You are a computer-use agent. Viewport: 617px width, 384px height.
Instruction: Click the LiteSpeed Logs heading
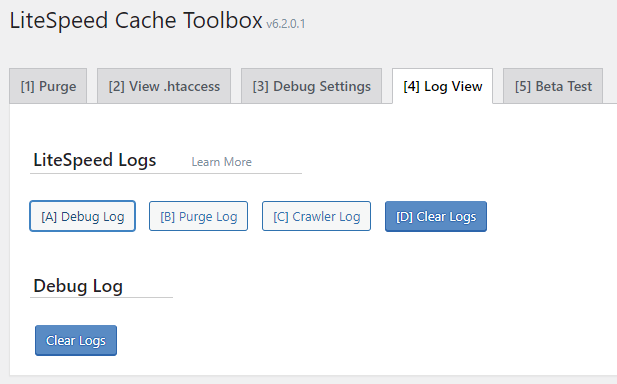pos(94,160)
